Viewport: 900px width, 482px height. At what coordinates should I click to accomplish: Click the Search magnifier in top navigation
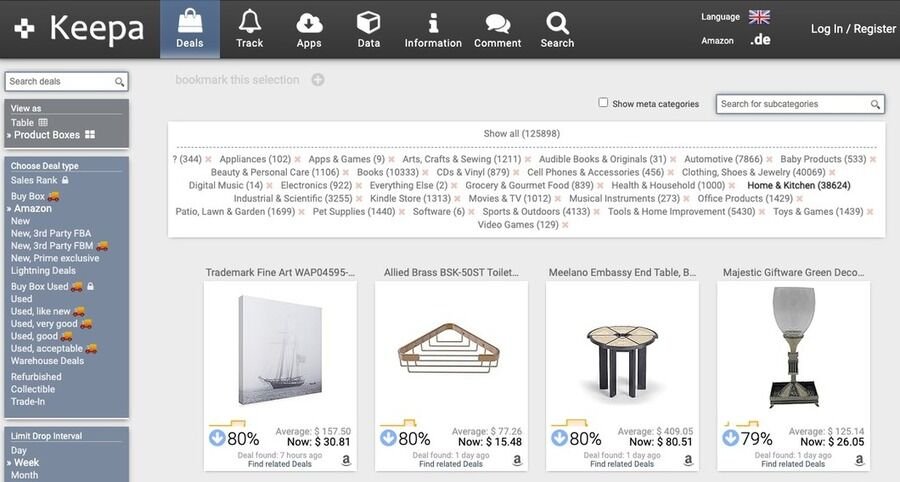coord(557,29)
